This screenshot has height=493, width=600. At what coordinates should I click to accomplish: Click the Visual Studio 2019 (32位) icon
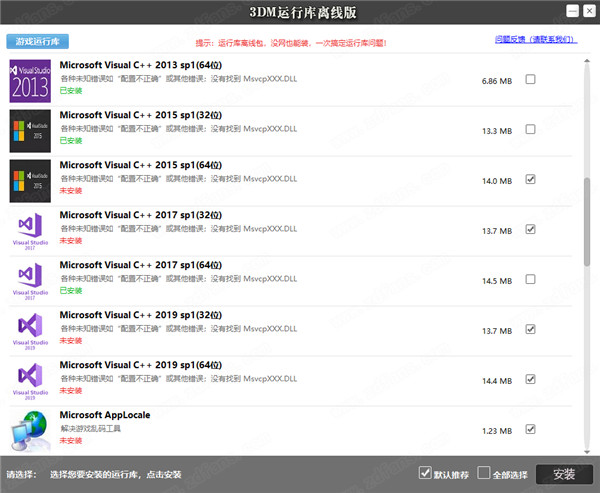(x=30, y=329)
